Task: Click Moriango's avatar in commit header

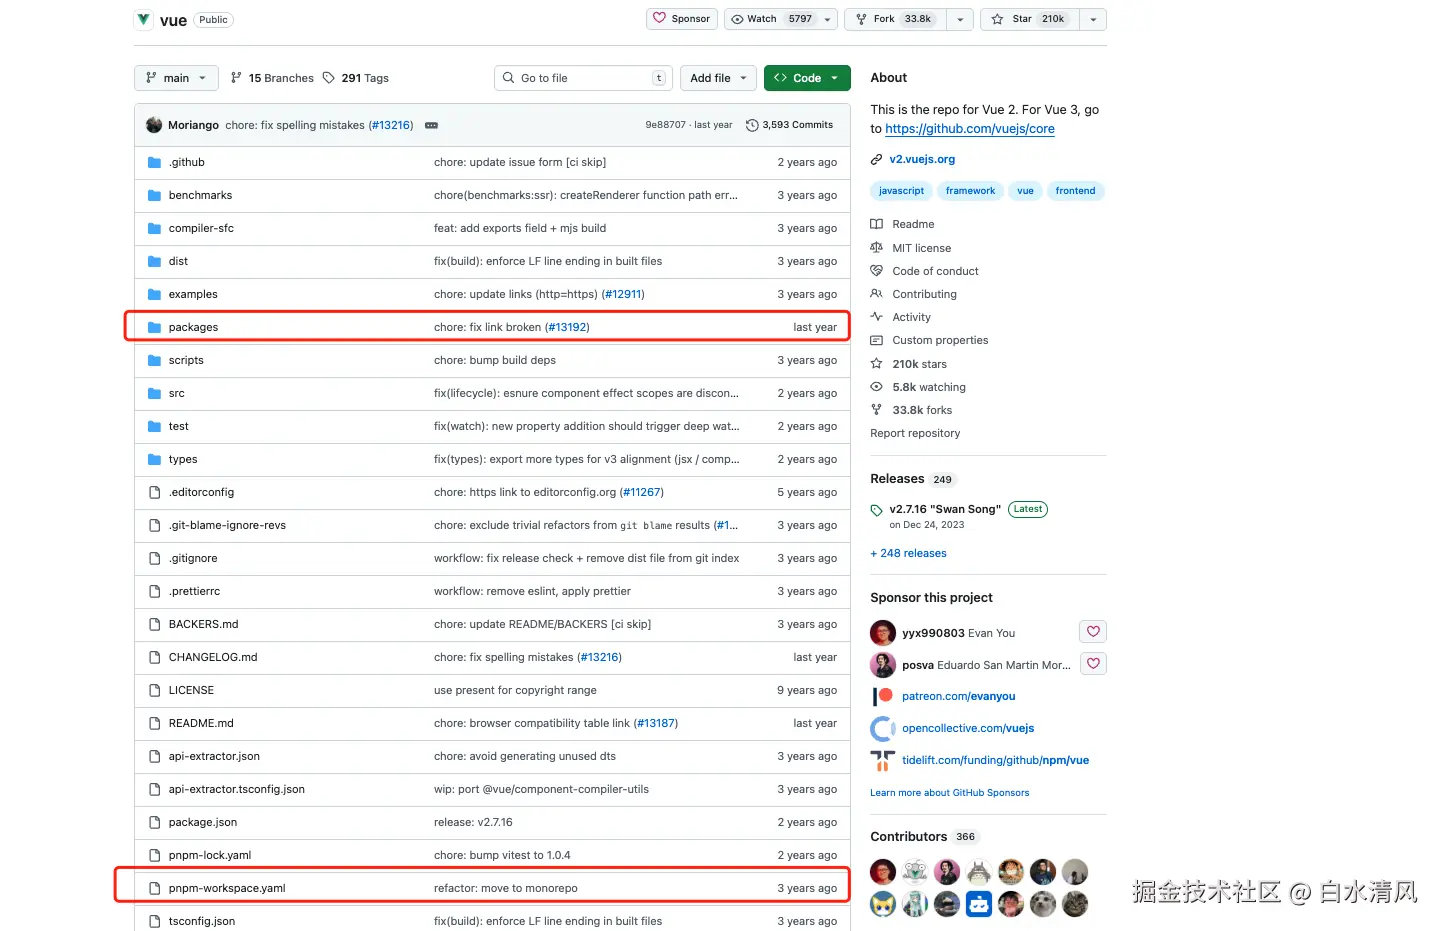Action: coord(154,125)
